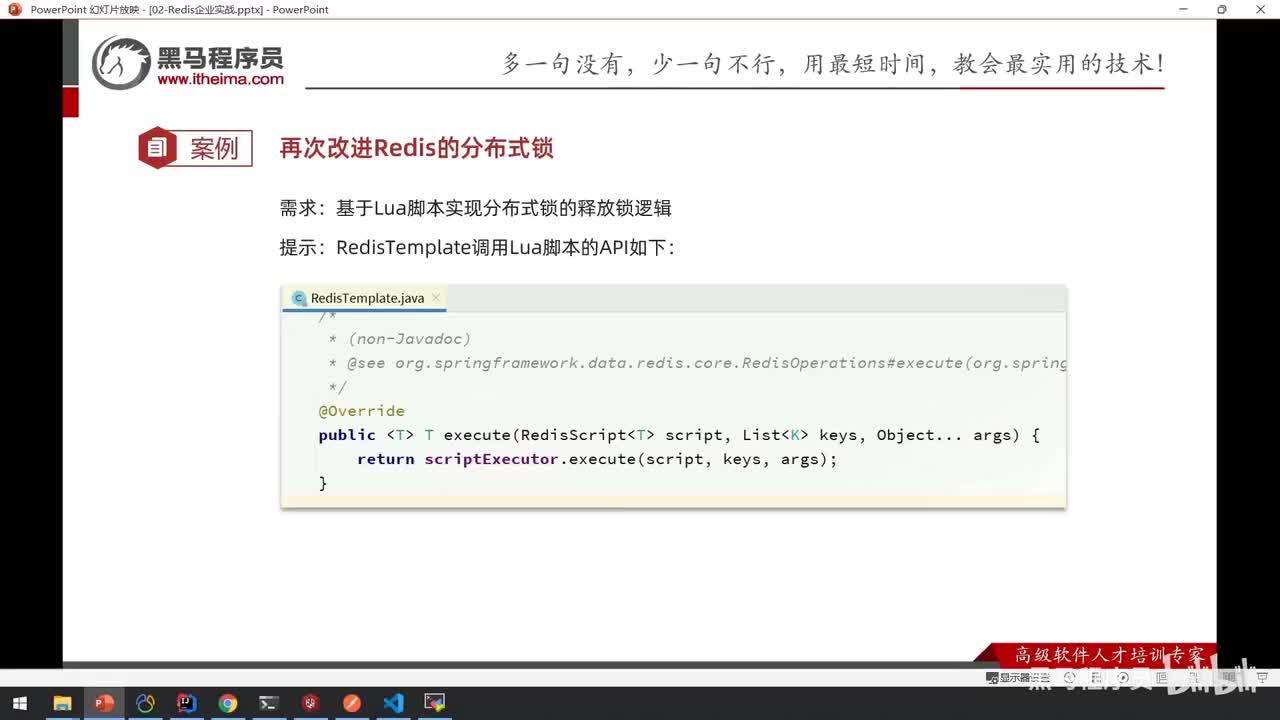This screenshot has height=720, width=1280.
Task: Open the orange round app in the taskbar
Action: coord(352,703)
